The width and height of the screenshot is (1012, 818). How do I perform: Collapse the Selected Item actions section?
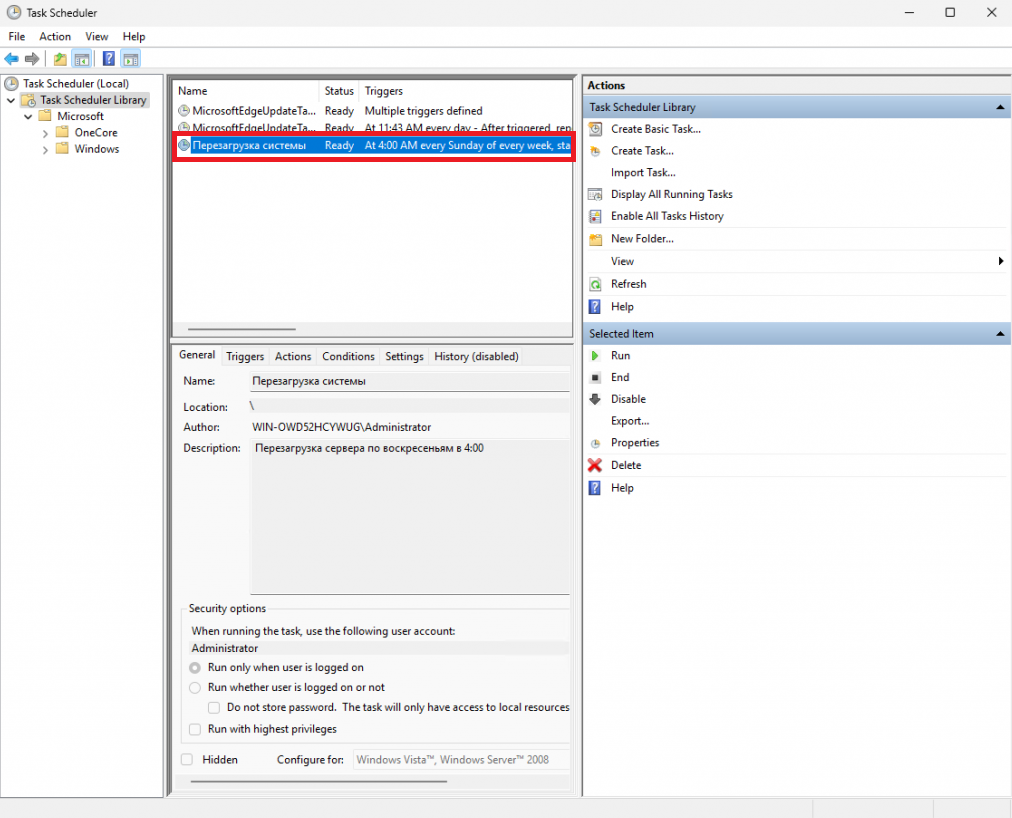1000,334
